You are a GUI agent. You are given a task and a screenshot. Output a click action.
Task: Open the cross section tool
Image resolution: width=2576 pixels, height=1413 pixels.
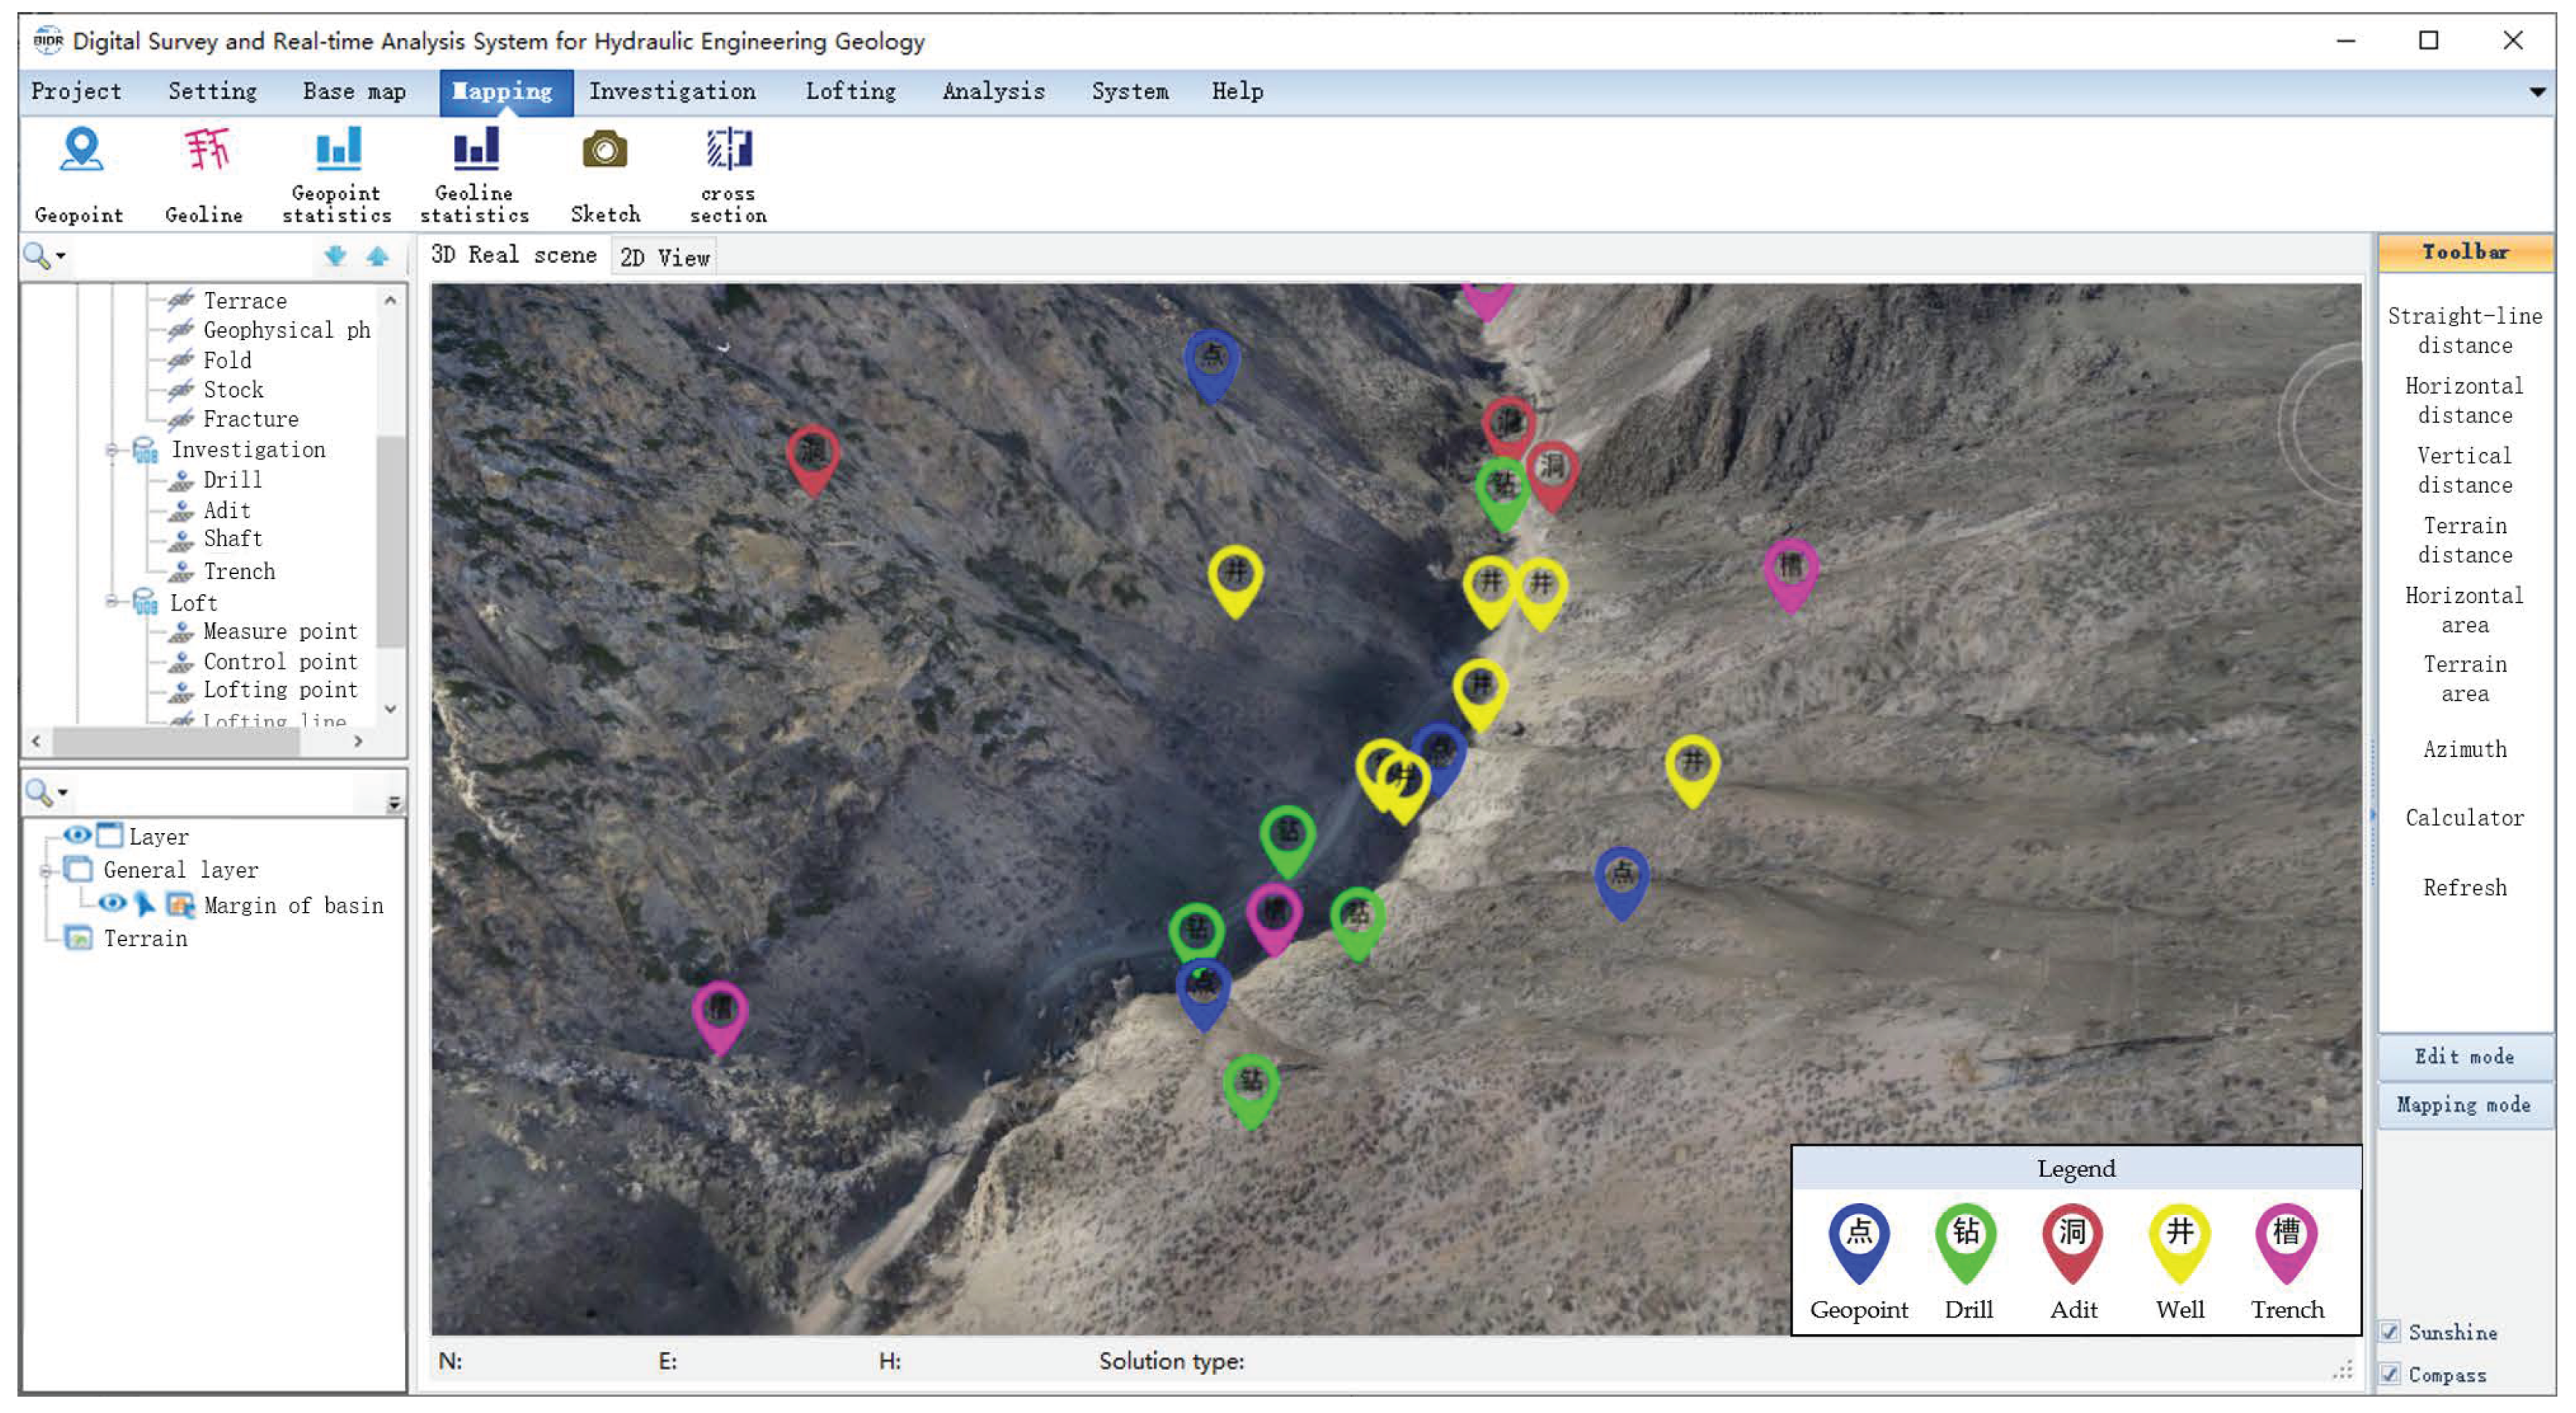tap(729, 151)
